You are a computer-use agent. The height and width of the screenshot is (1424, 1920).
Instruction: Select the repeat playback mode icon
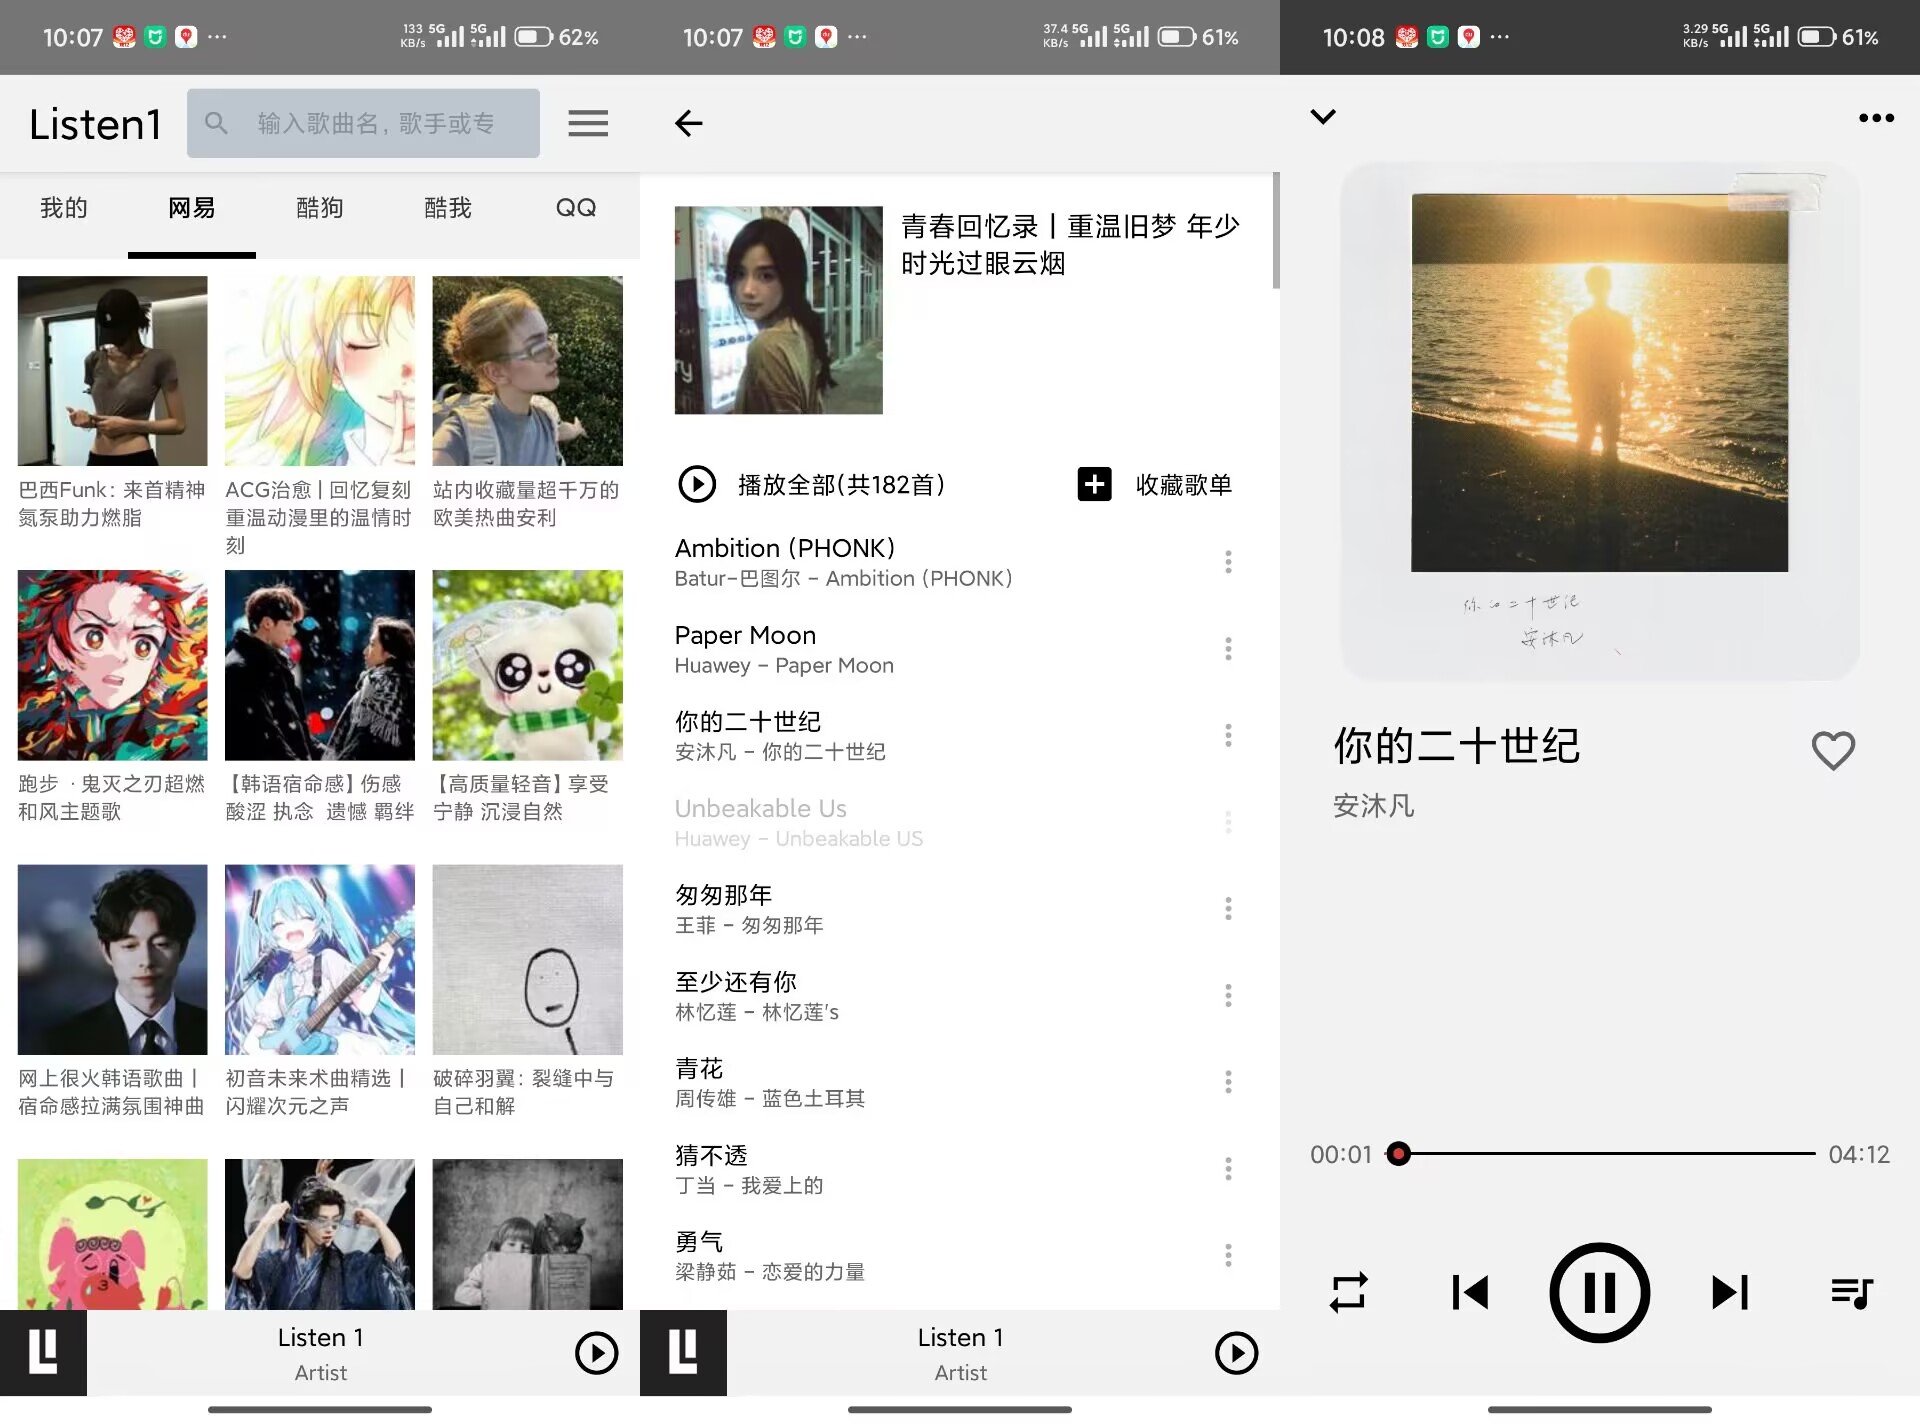(x=1349, y=1292)
